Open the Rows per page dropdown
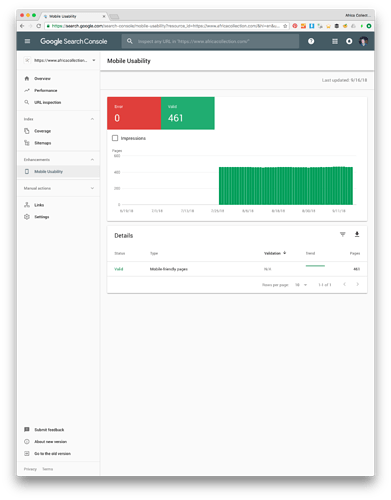The height and width of the screenshot is (500, 391). pyautogui.click(x=301, y=285)
